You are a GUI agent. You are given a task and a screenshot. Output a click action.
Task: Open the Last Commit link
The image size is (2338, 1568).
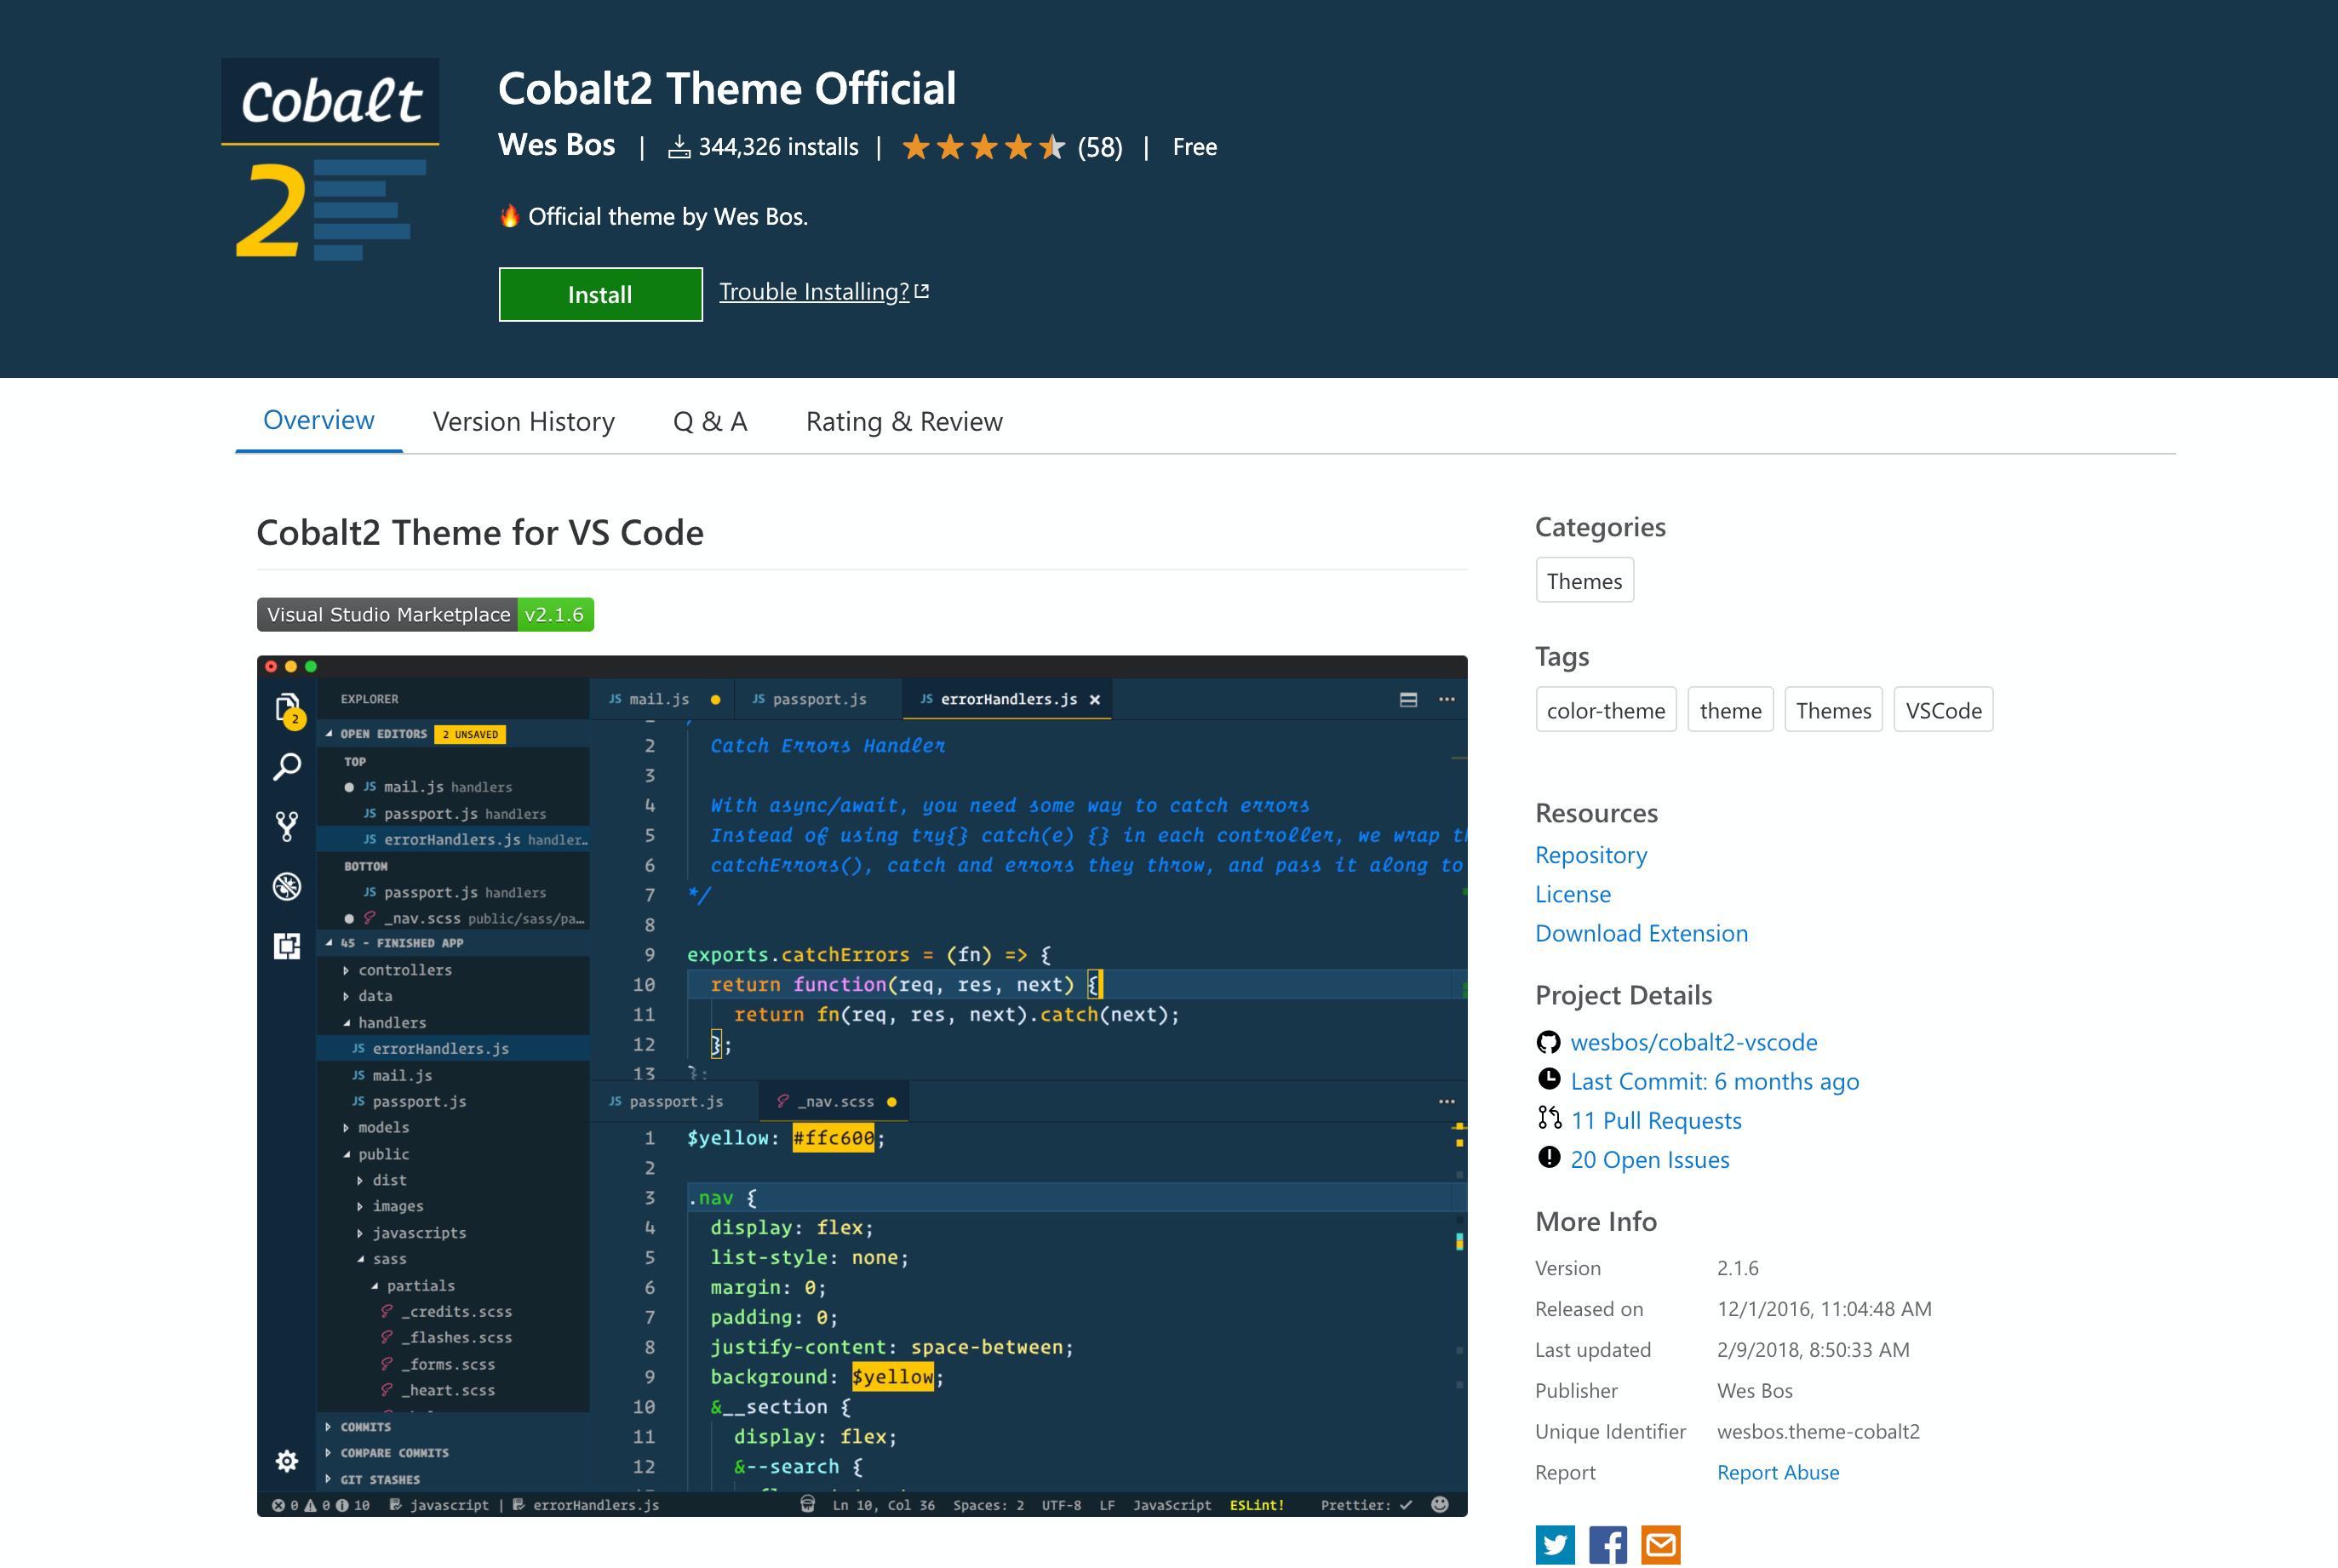coord(1714,1081)
